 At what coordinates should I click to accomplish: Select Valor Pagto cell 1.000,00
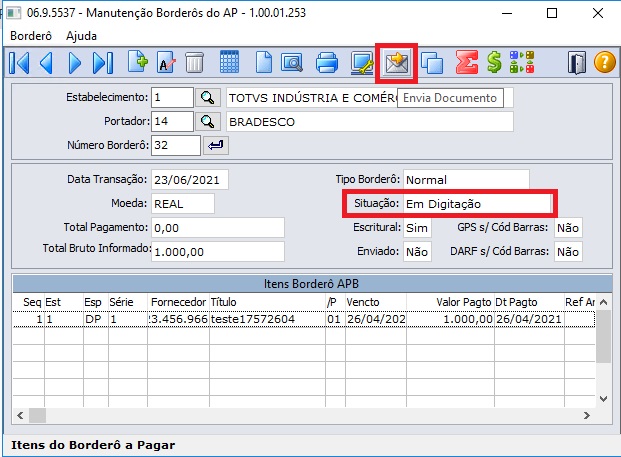click(x=450, y=319)
